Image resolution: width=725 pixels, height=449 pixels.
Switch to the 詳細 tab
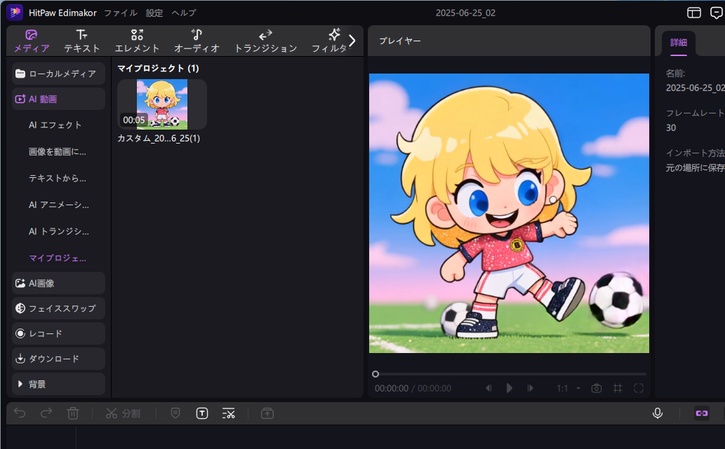pyautogui.click(x=678, y=43)
